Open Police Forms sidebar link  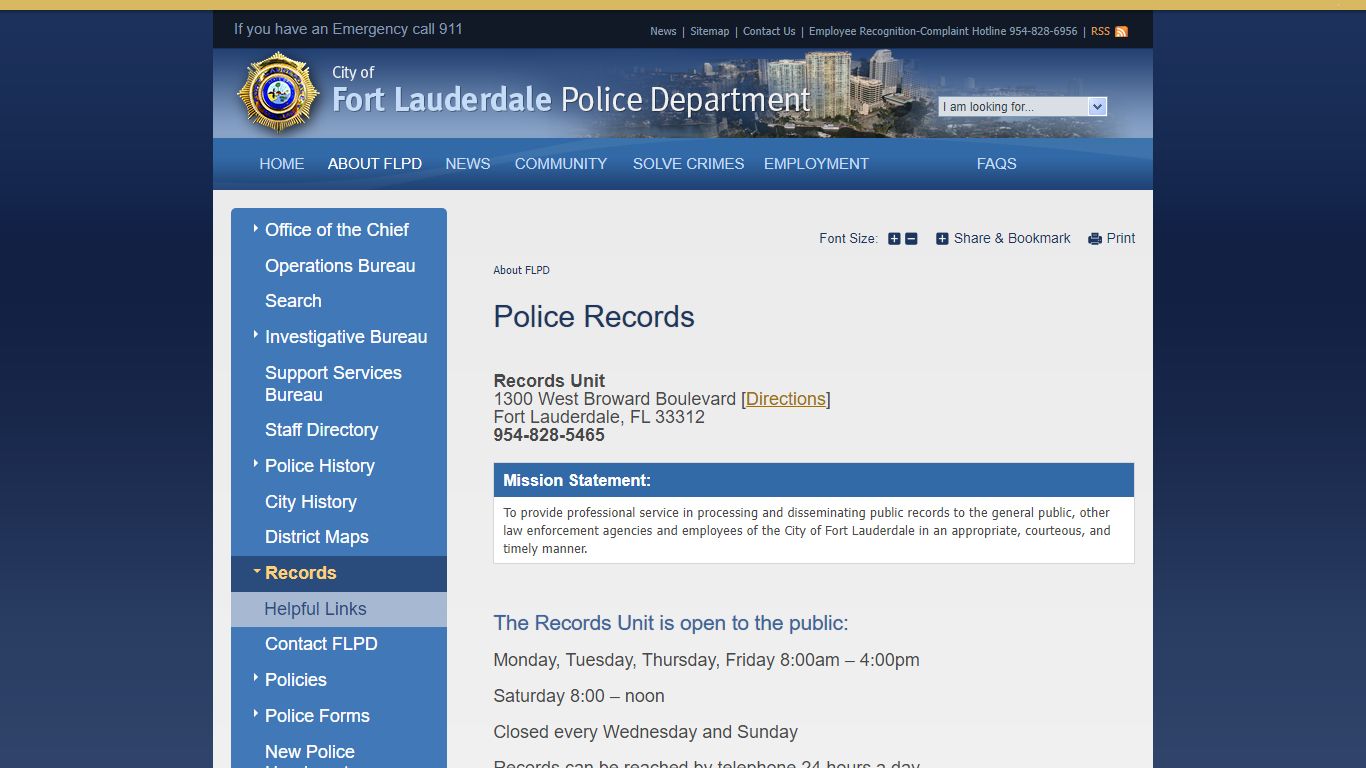pyautogui.click(x=317, y=716)
